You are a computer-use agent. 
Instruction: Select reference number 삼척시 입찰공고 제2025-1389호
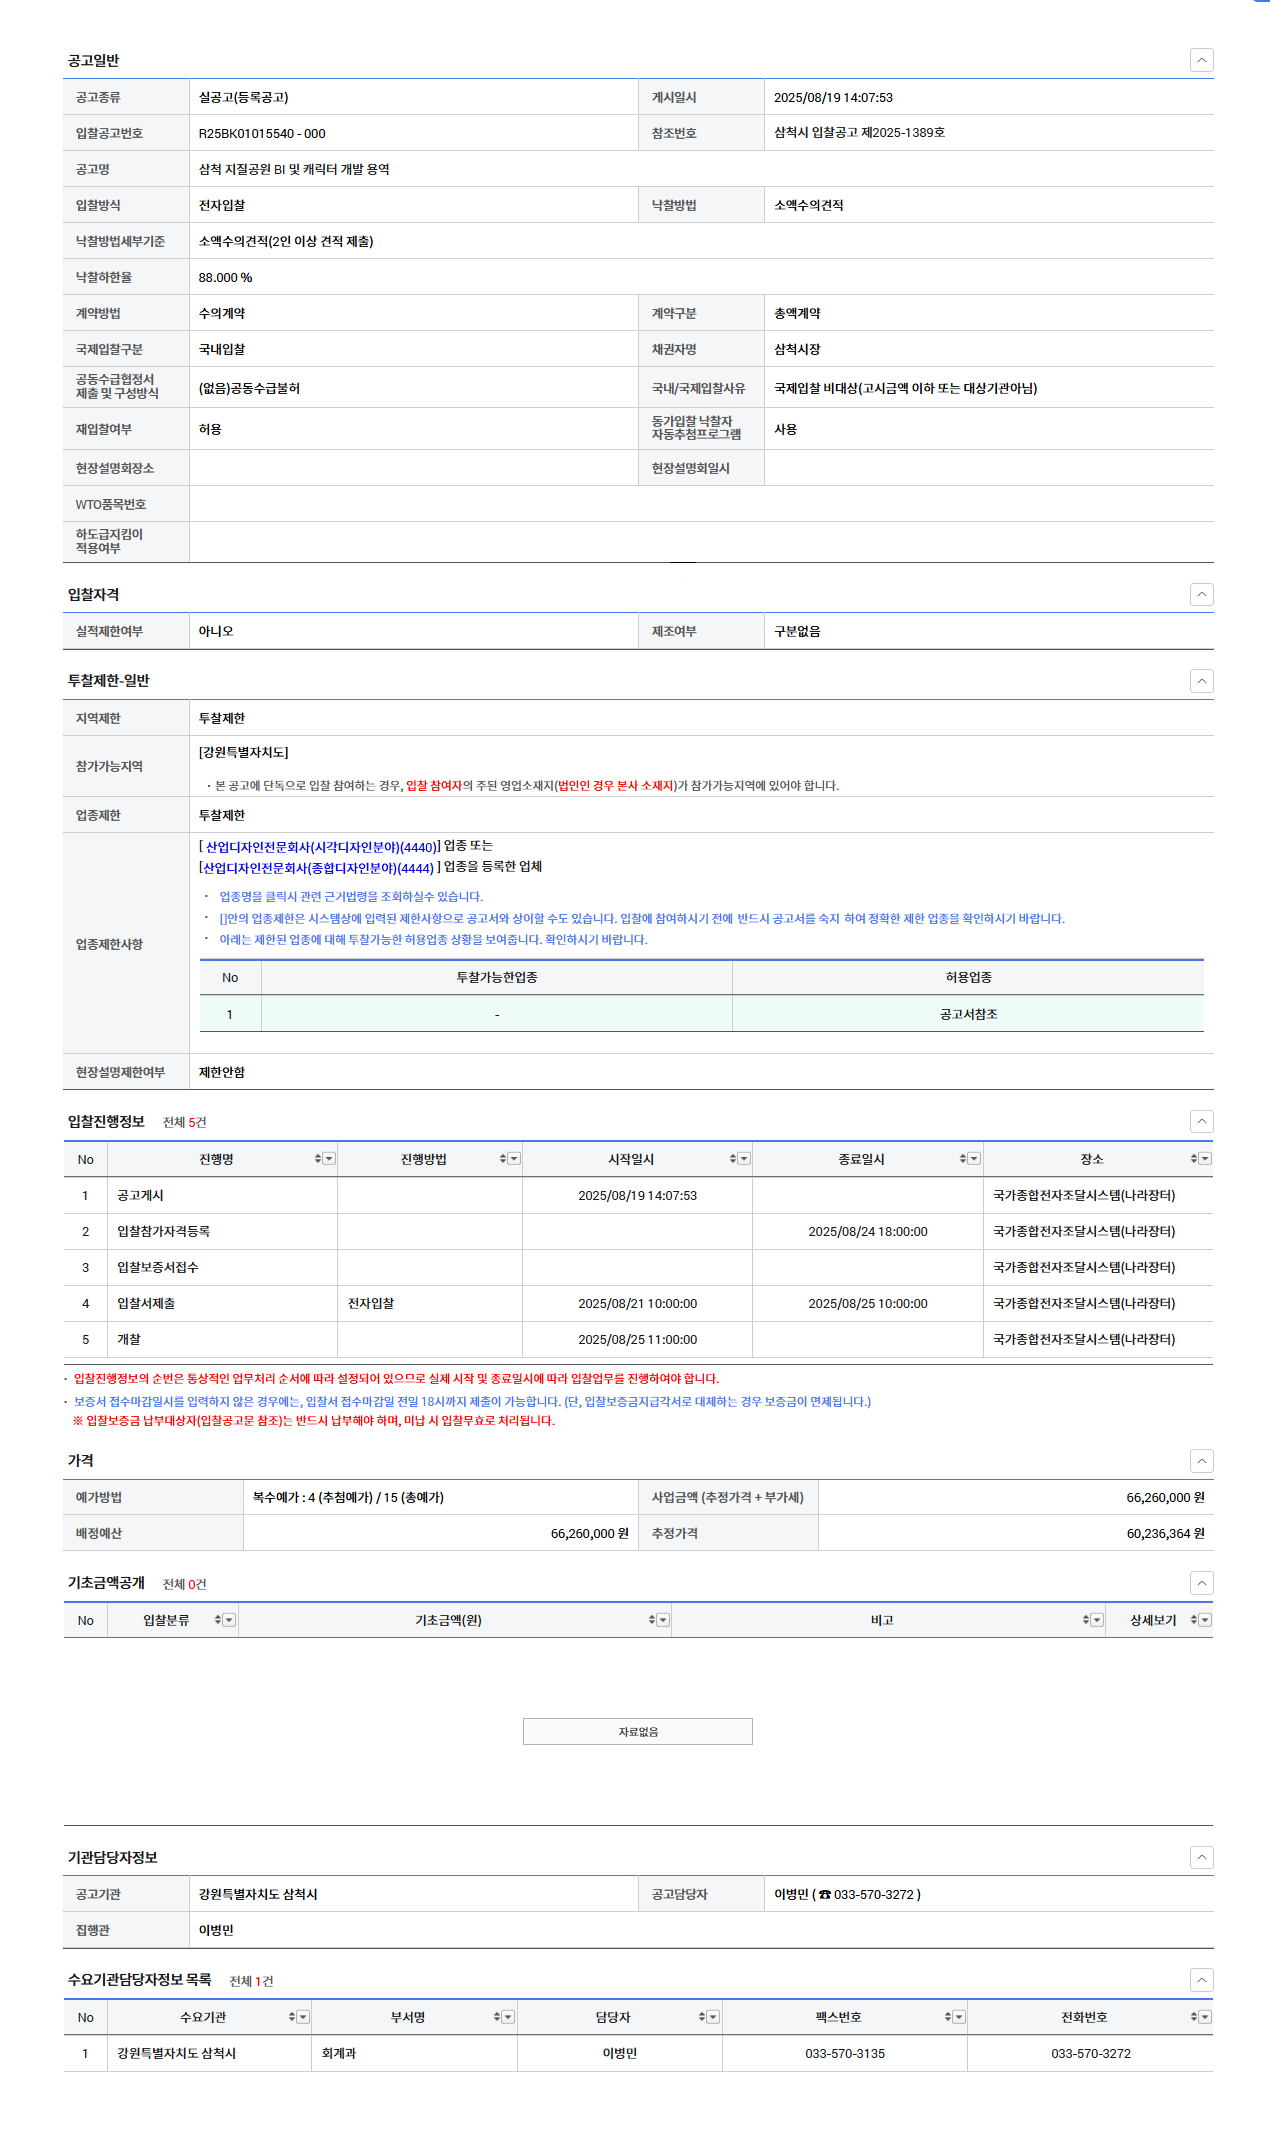tap(859, 133)
